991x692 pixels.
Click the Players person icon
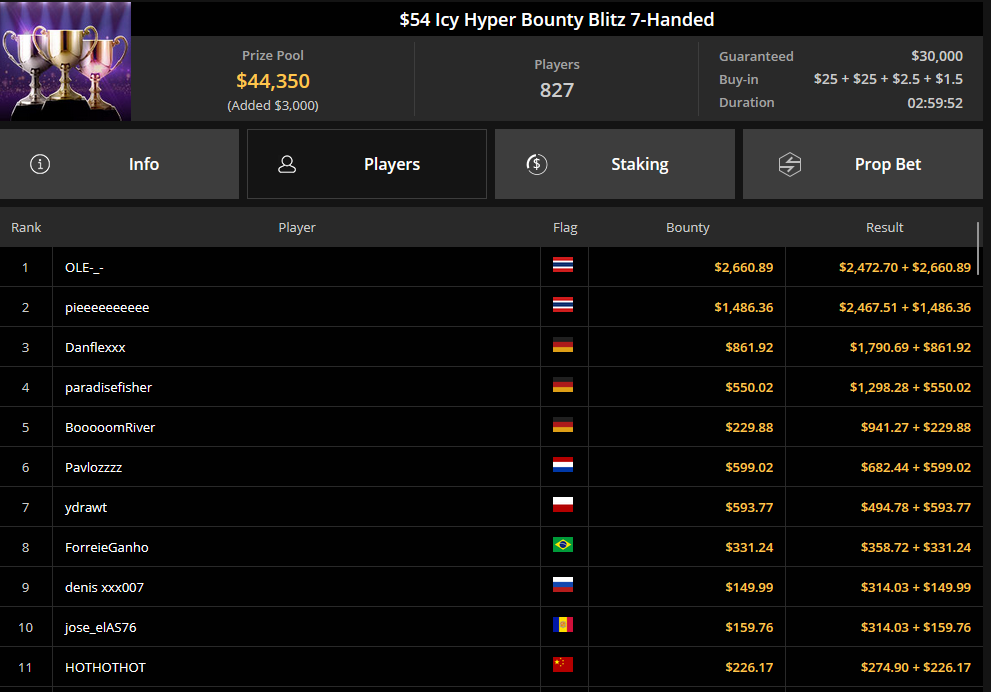point(287,164)
